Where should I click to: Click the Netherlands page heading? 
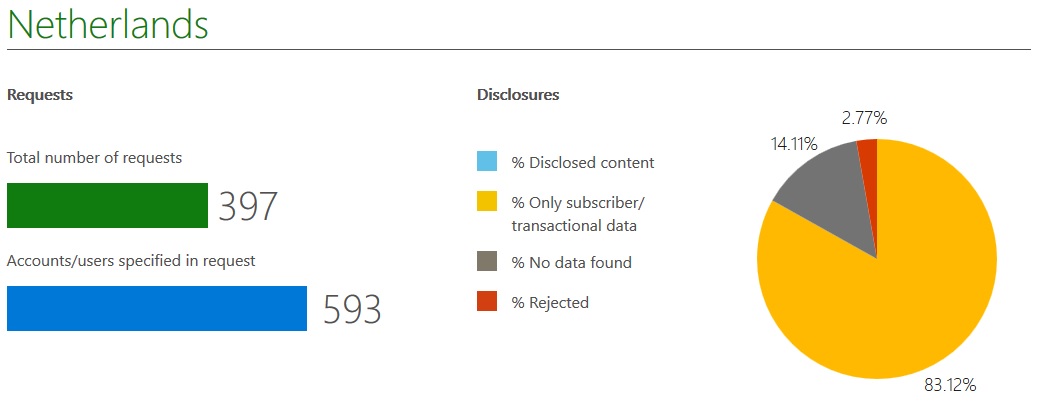point(108,25)
